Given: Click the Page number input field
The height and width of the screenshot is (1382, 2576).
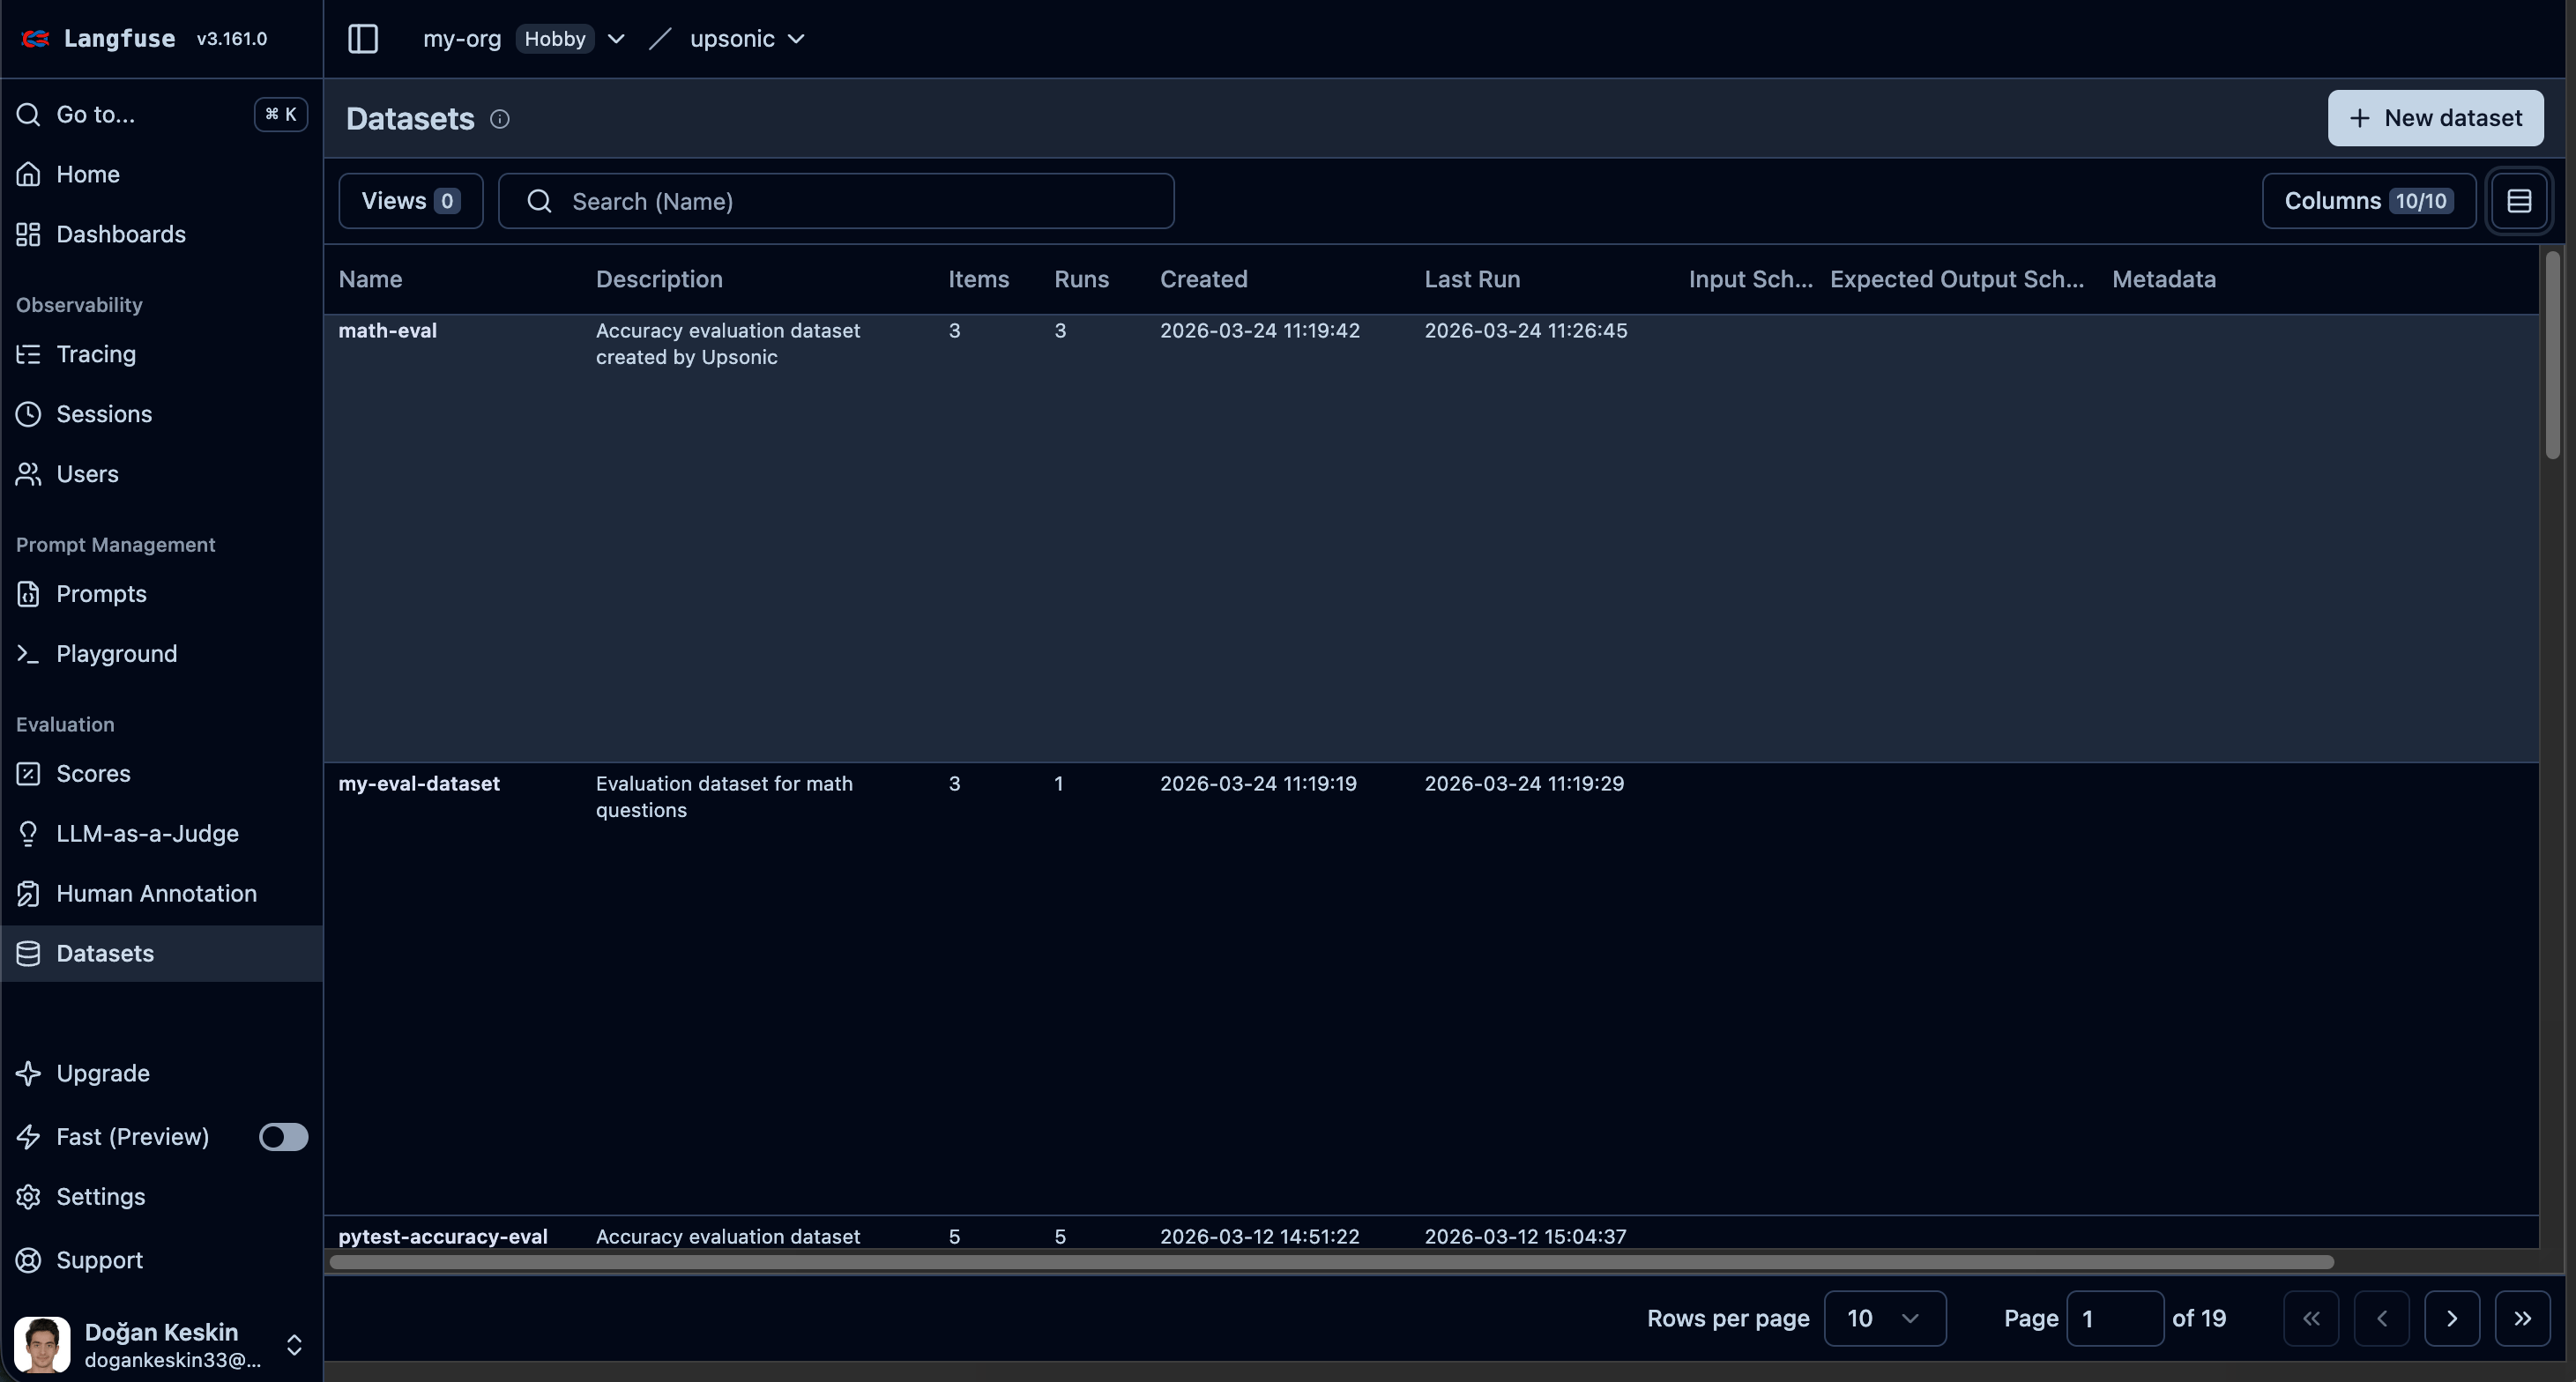Looking at the screenshot, I should coord(2115,1318).
